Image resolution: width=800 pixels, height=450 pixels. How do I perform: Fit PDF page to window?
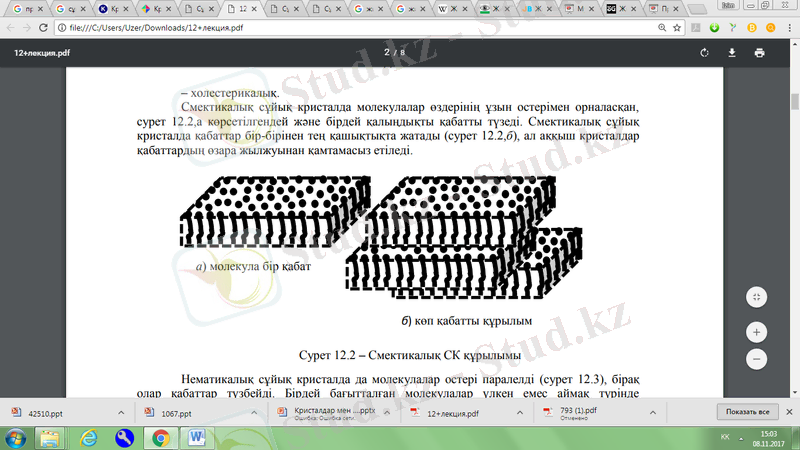[x=756, y=297]
